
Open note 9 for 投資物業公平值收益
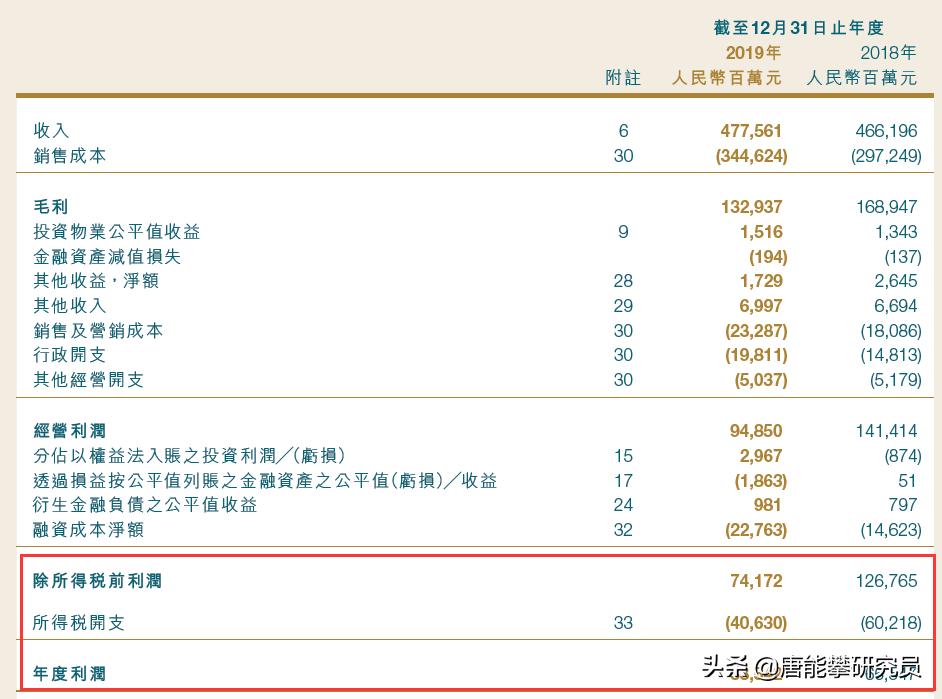click(623, 232)
